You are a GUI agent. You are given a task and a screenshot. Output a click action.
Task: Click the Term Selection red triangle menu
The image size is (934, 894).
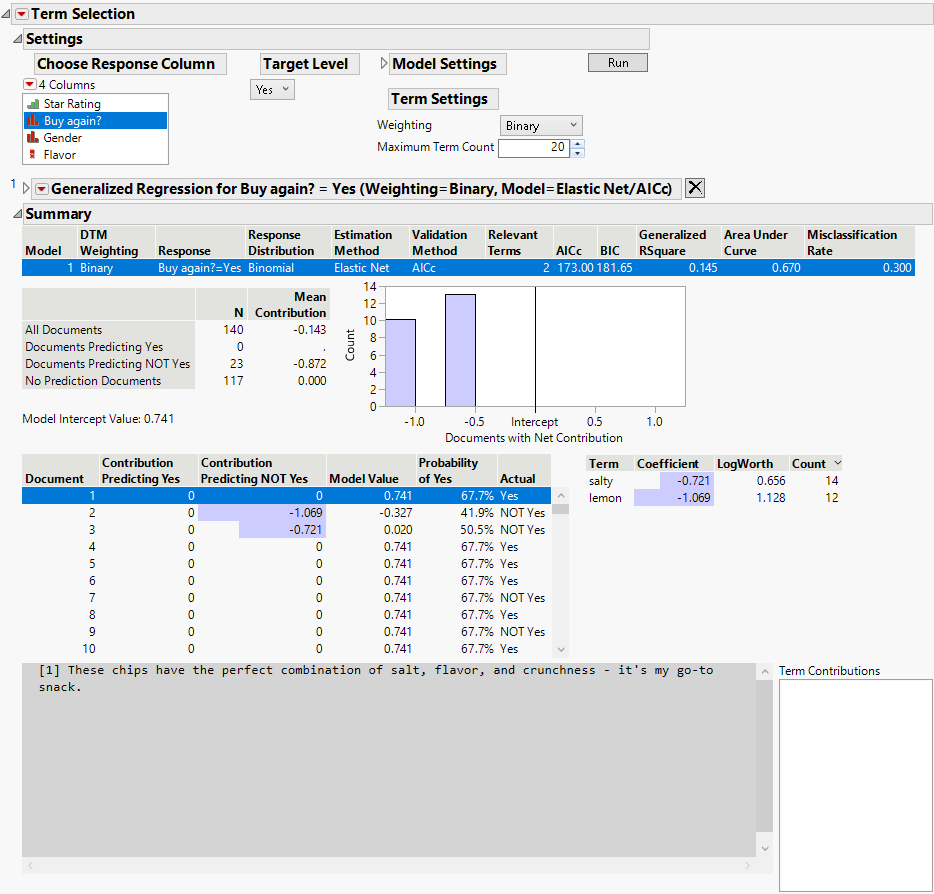22,14
